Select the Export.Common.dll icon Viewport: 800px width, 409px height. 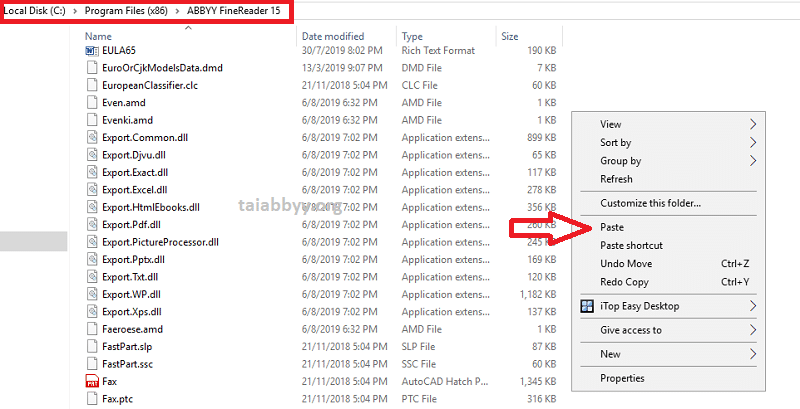(92, 138)
